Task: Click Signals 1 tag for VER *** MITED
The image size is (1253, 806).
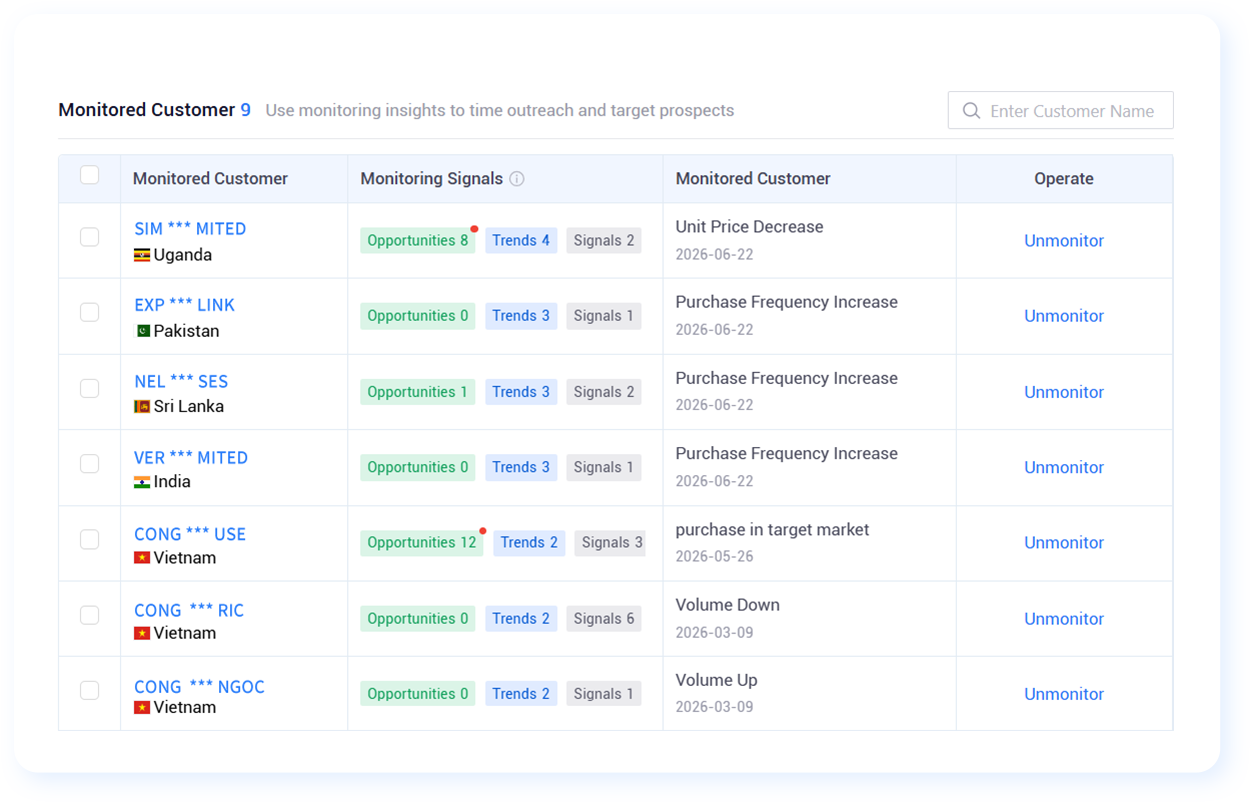Action: [x=604, y=467]
